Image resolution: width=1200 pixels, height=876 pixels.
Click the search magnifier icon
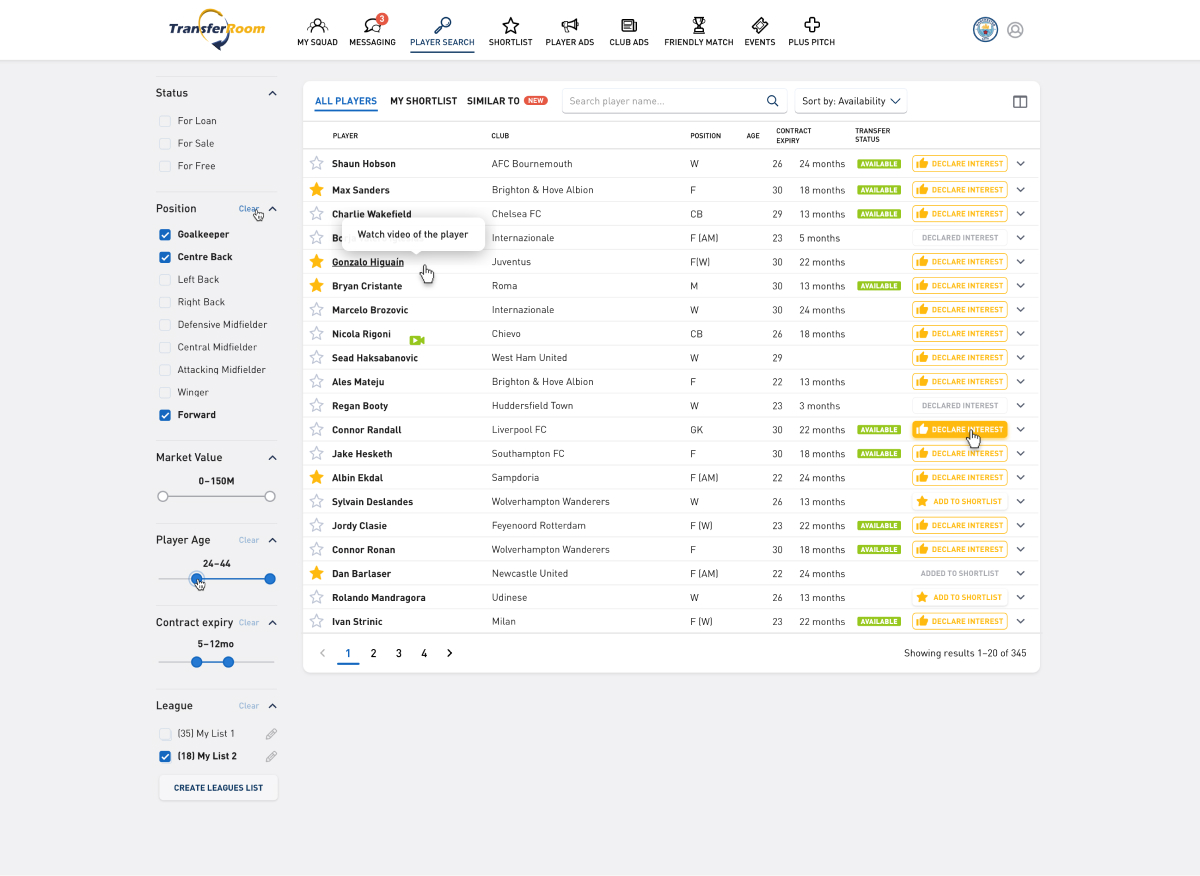coord(772,101)
